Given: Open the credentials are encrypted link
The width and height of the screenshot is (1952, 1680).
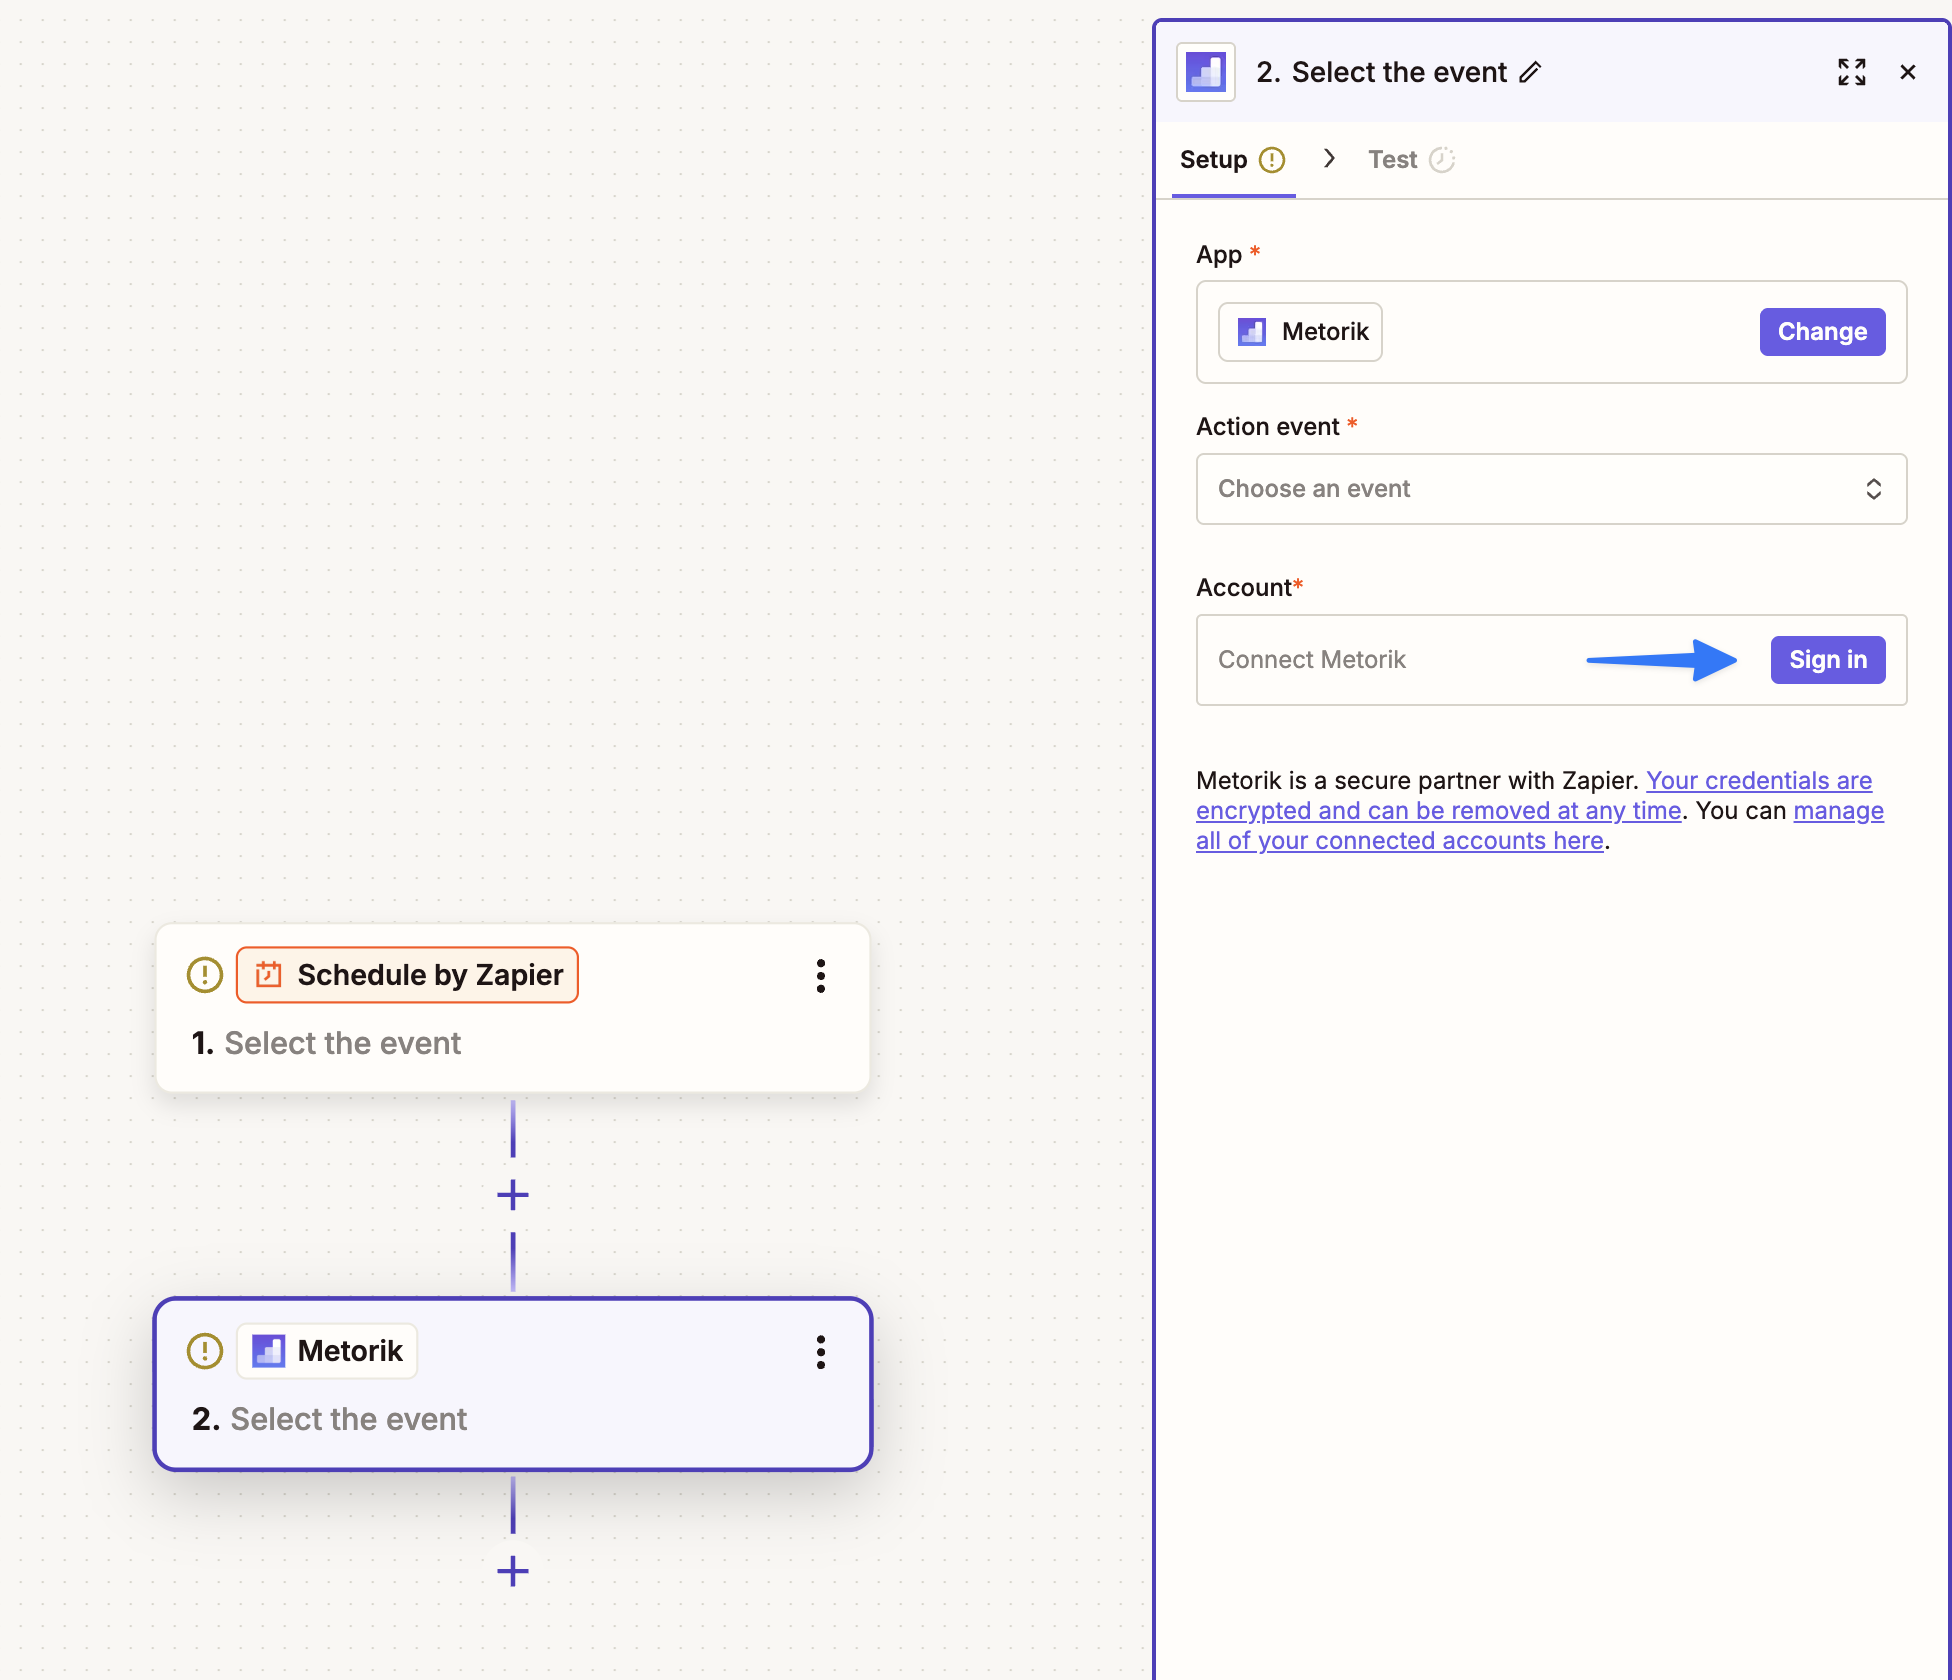Looking at the screenshot, I should pyautogui.click(x=1534, y=796).
